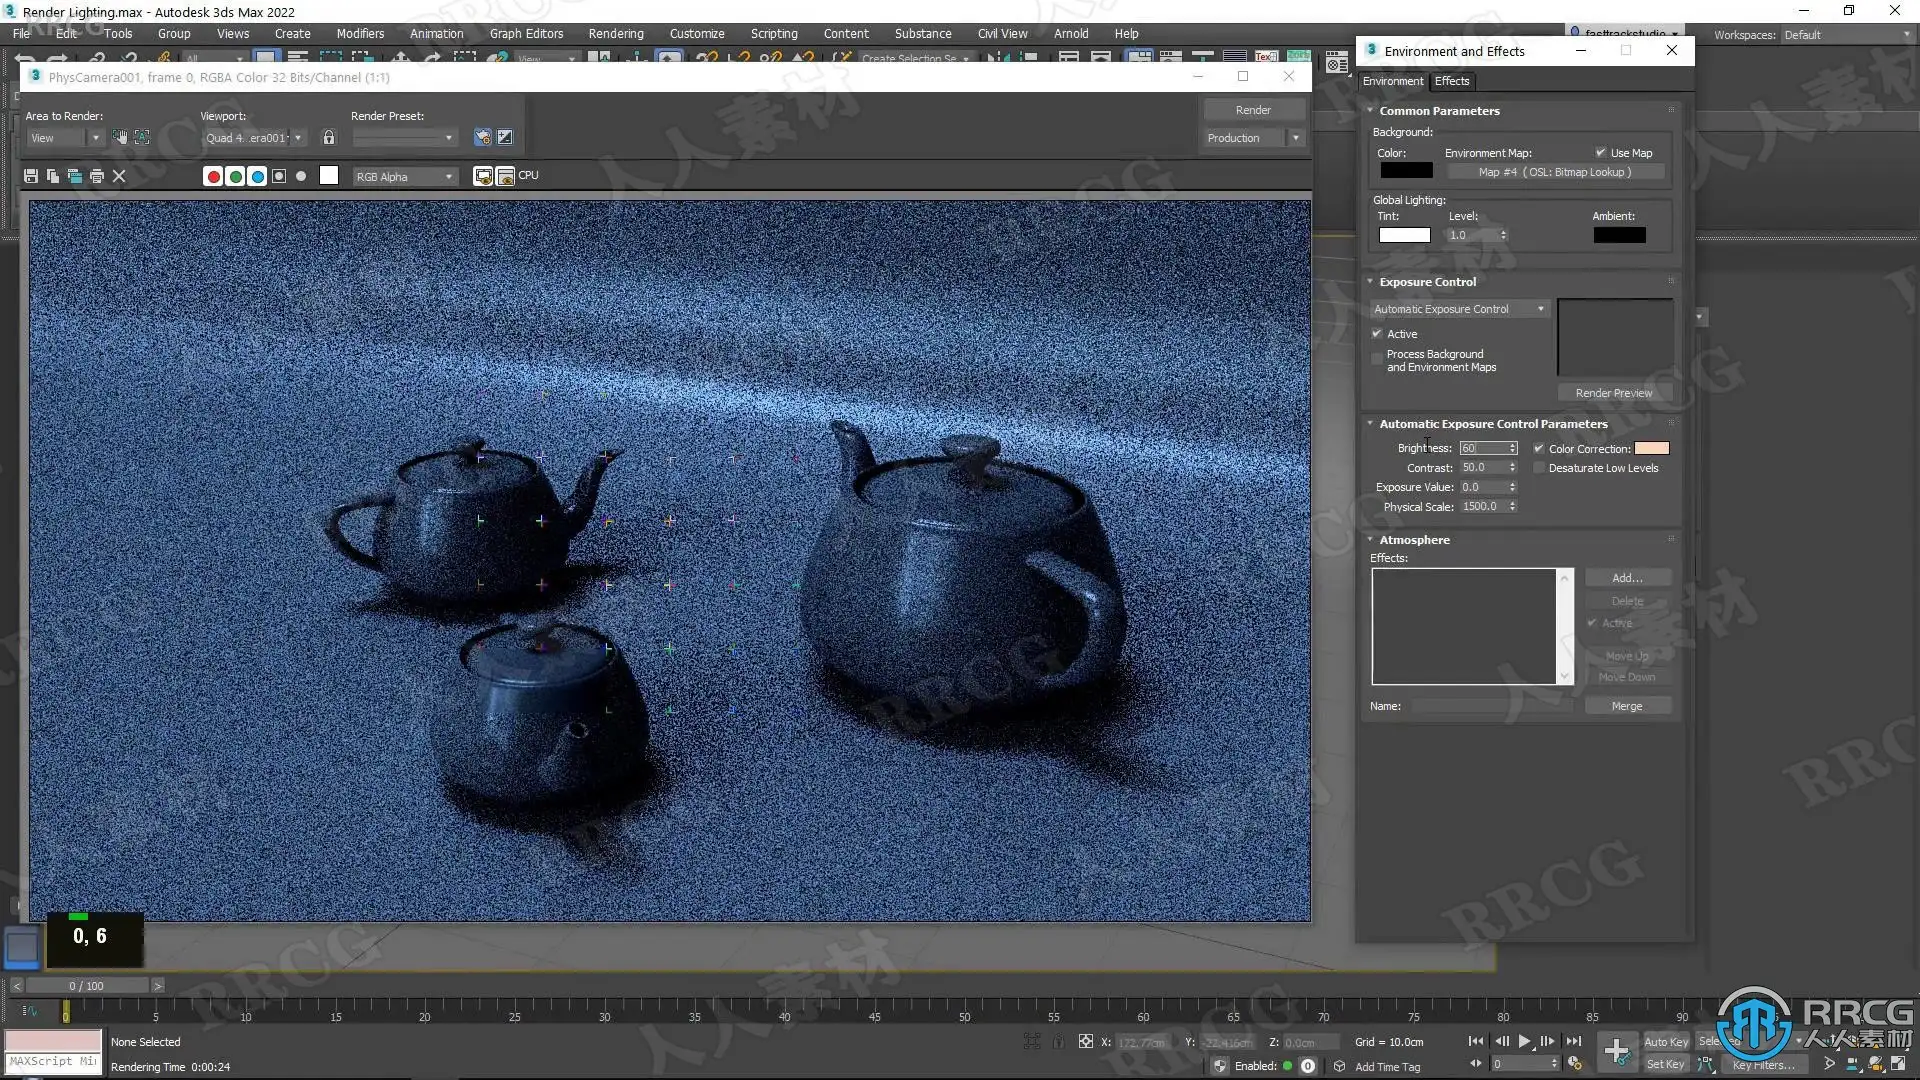Toggle the Enable Red Channel button

(x=212, y=177)
